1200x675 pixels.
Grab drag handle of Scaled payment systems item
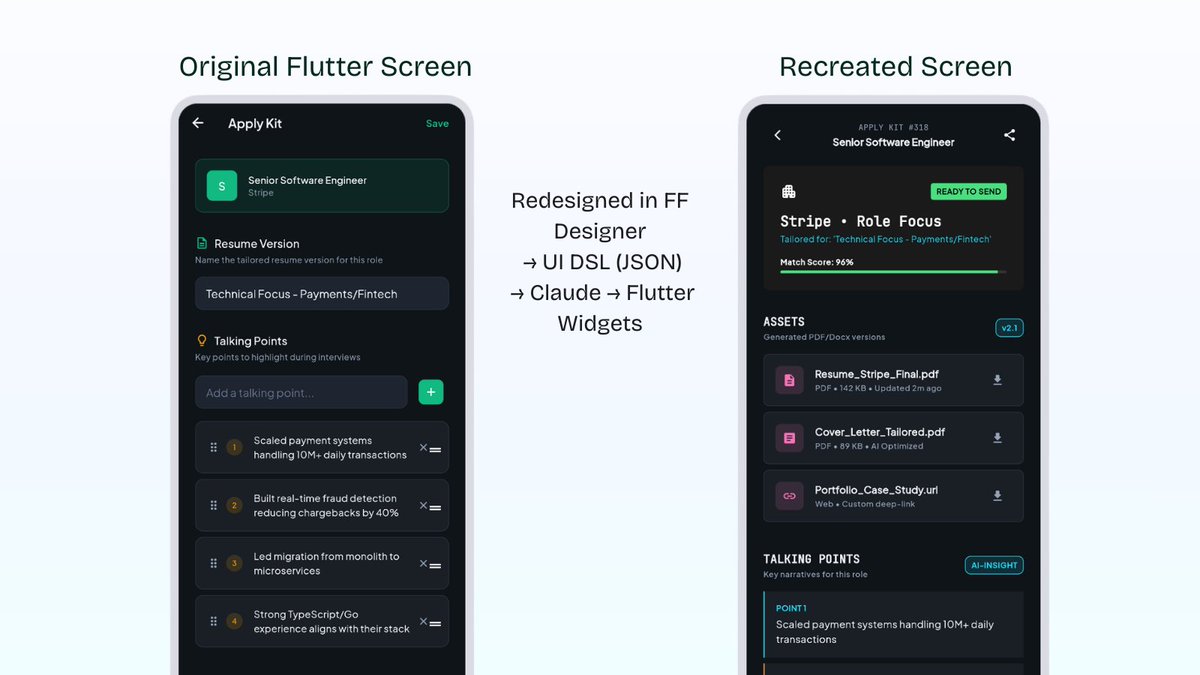pos(213,448)
